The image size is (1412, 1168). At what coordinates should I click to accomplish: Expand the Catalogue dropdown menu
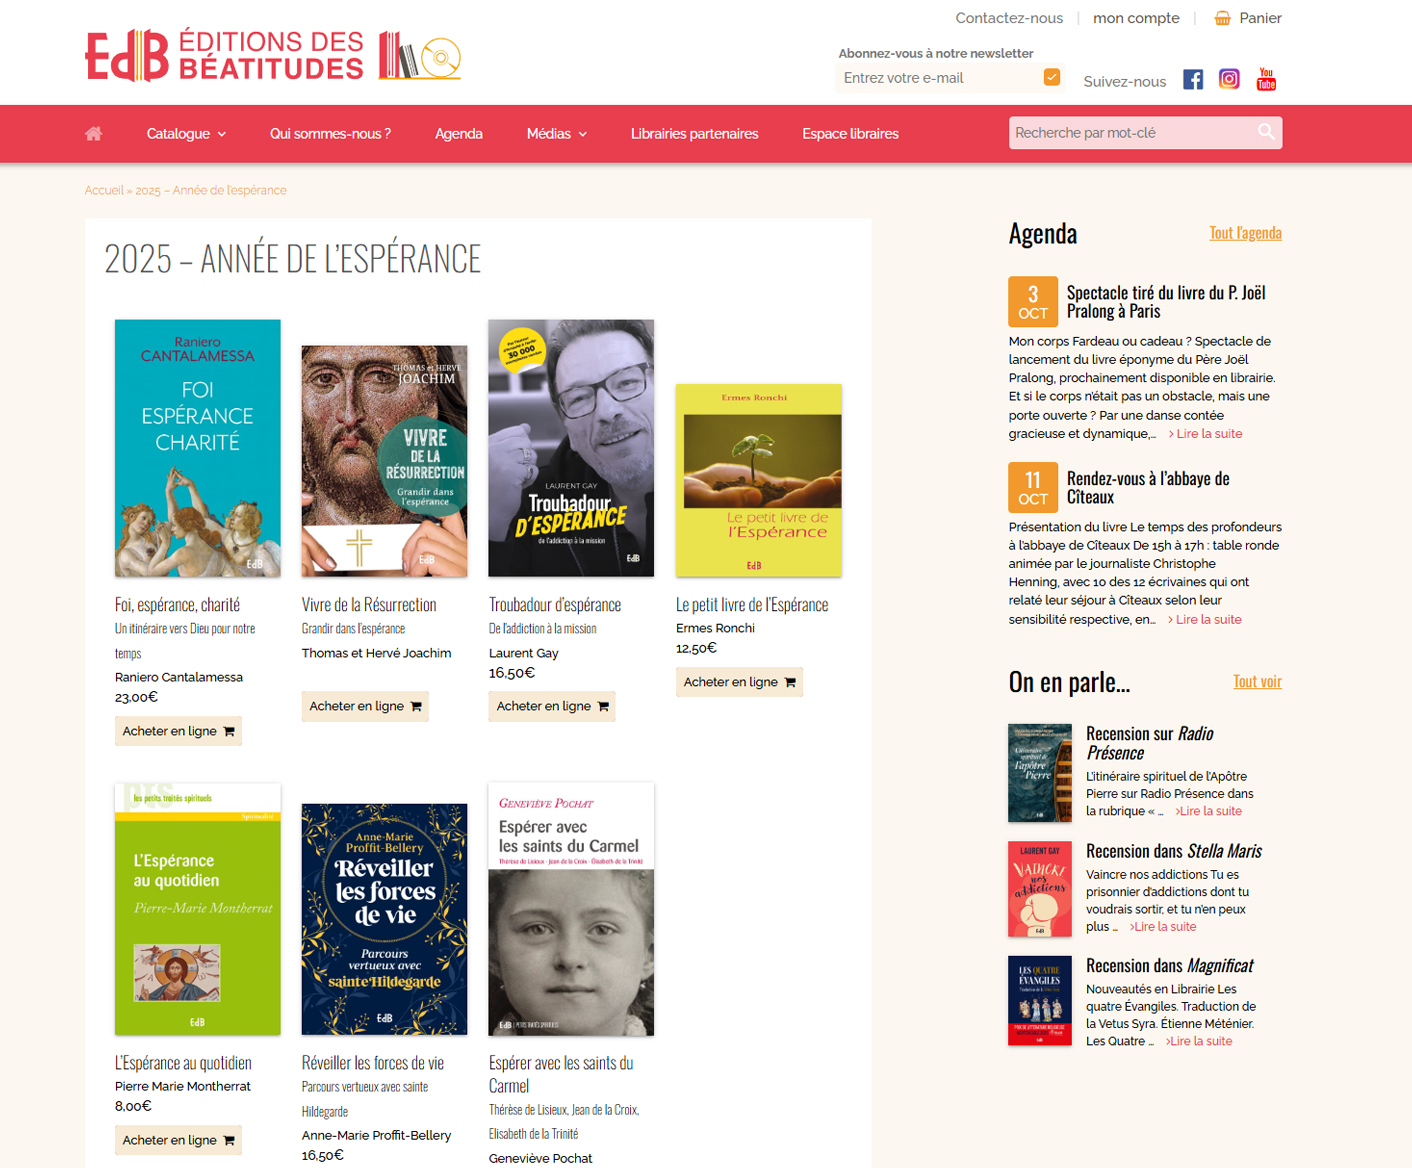[186, 134]
